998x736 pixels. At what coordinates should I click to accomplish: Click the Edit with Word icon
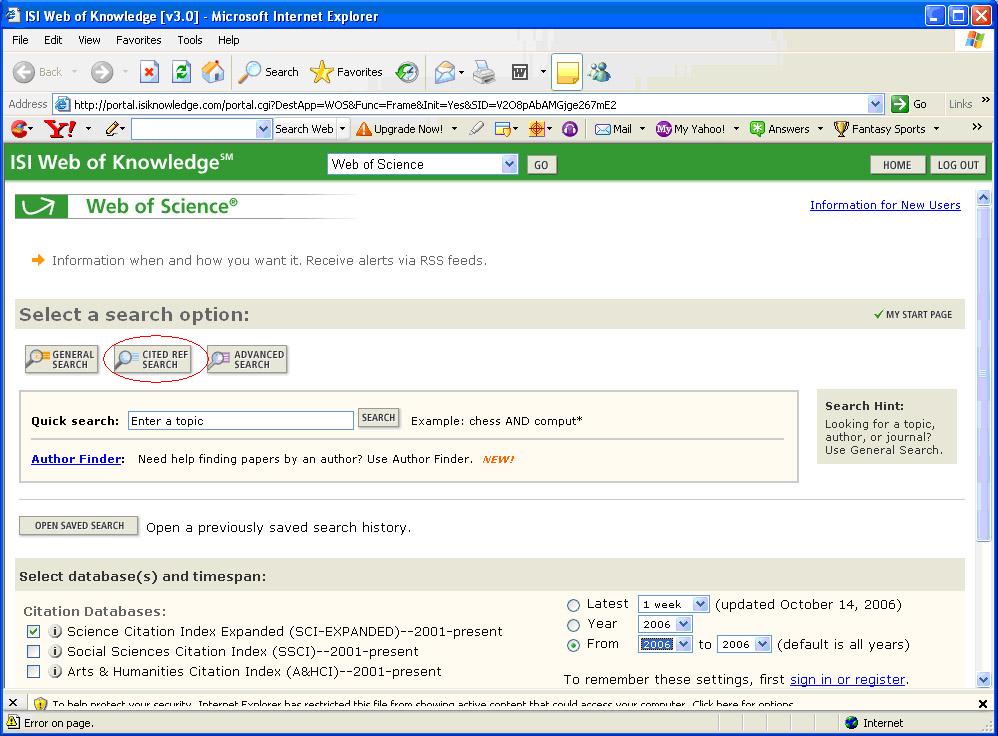(x=520, y=72)
